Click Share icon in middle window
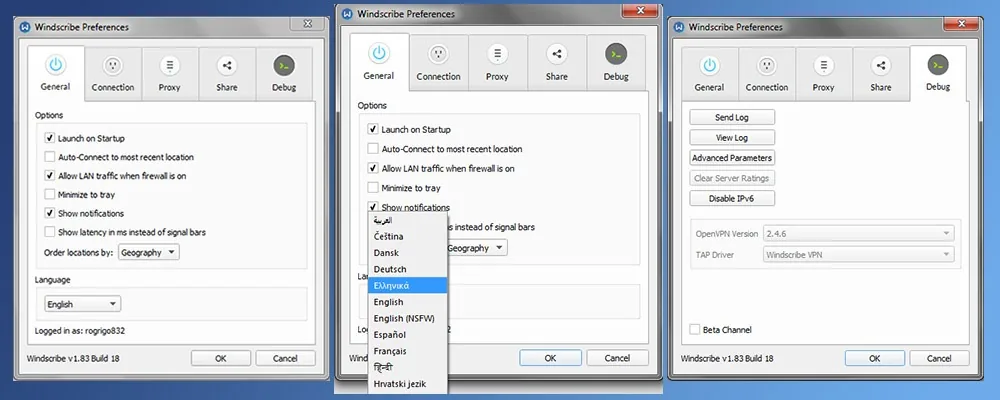1000x400 pixels. tap(557, 54)
